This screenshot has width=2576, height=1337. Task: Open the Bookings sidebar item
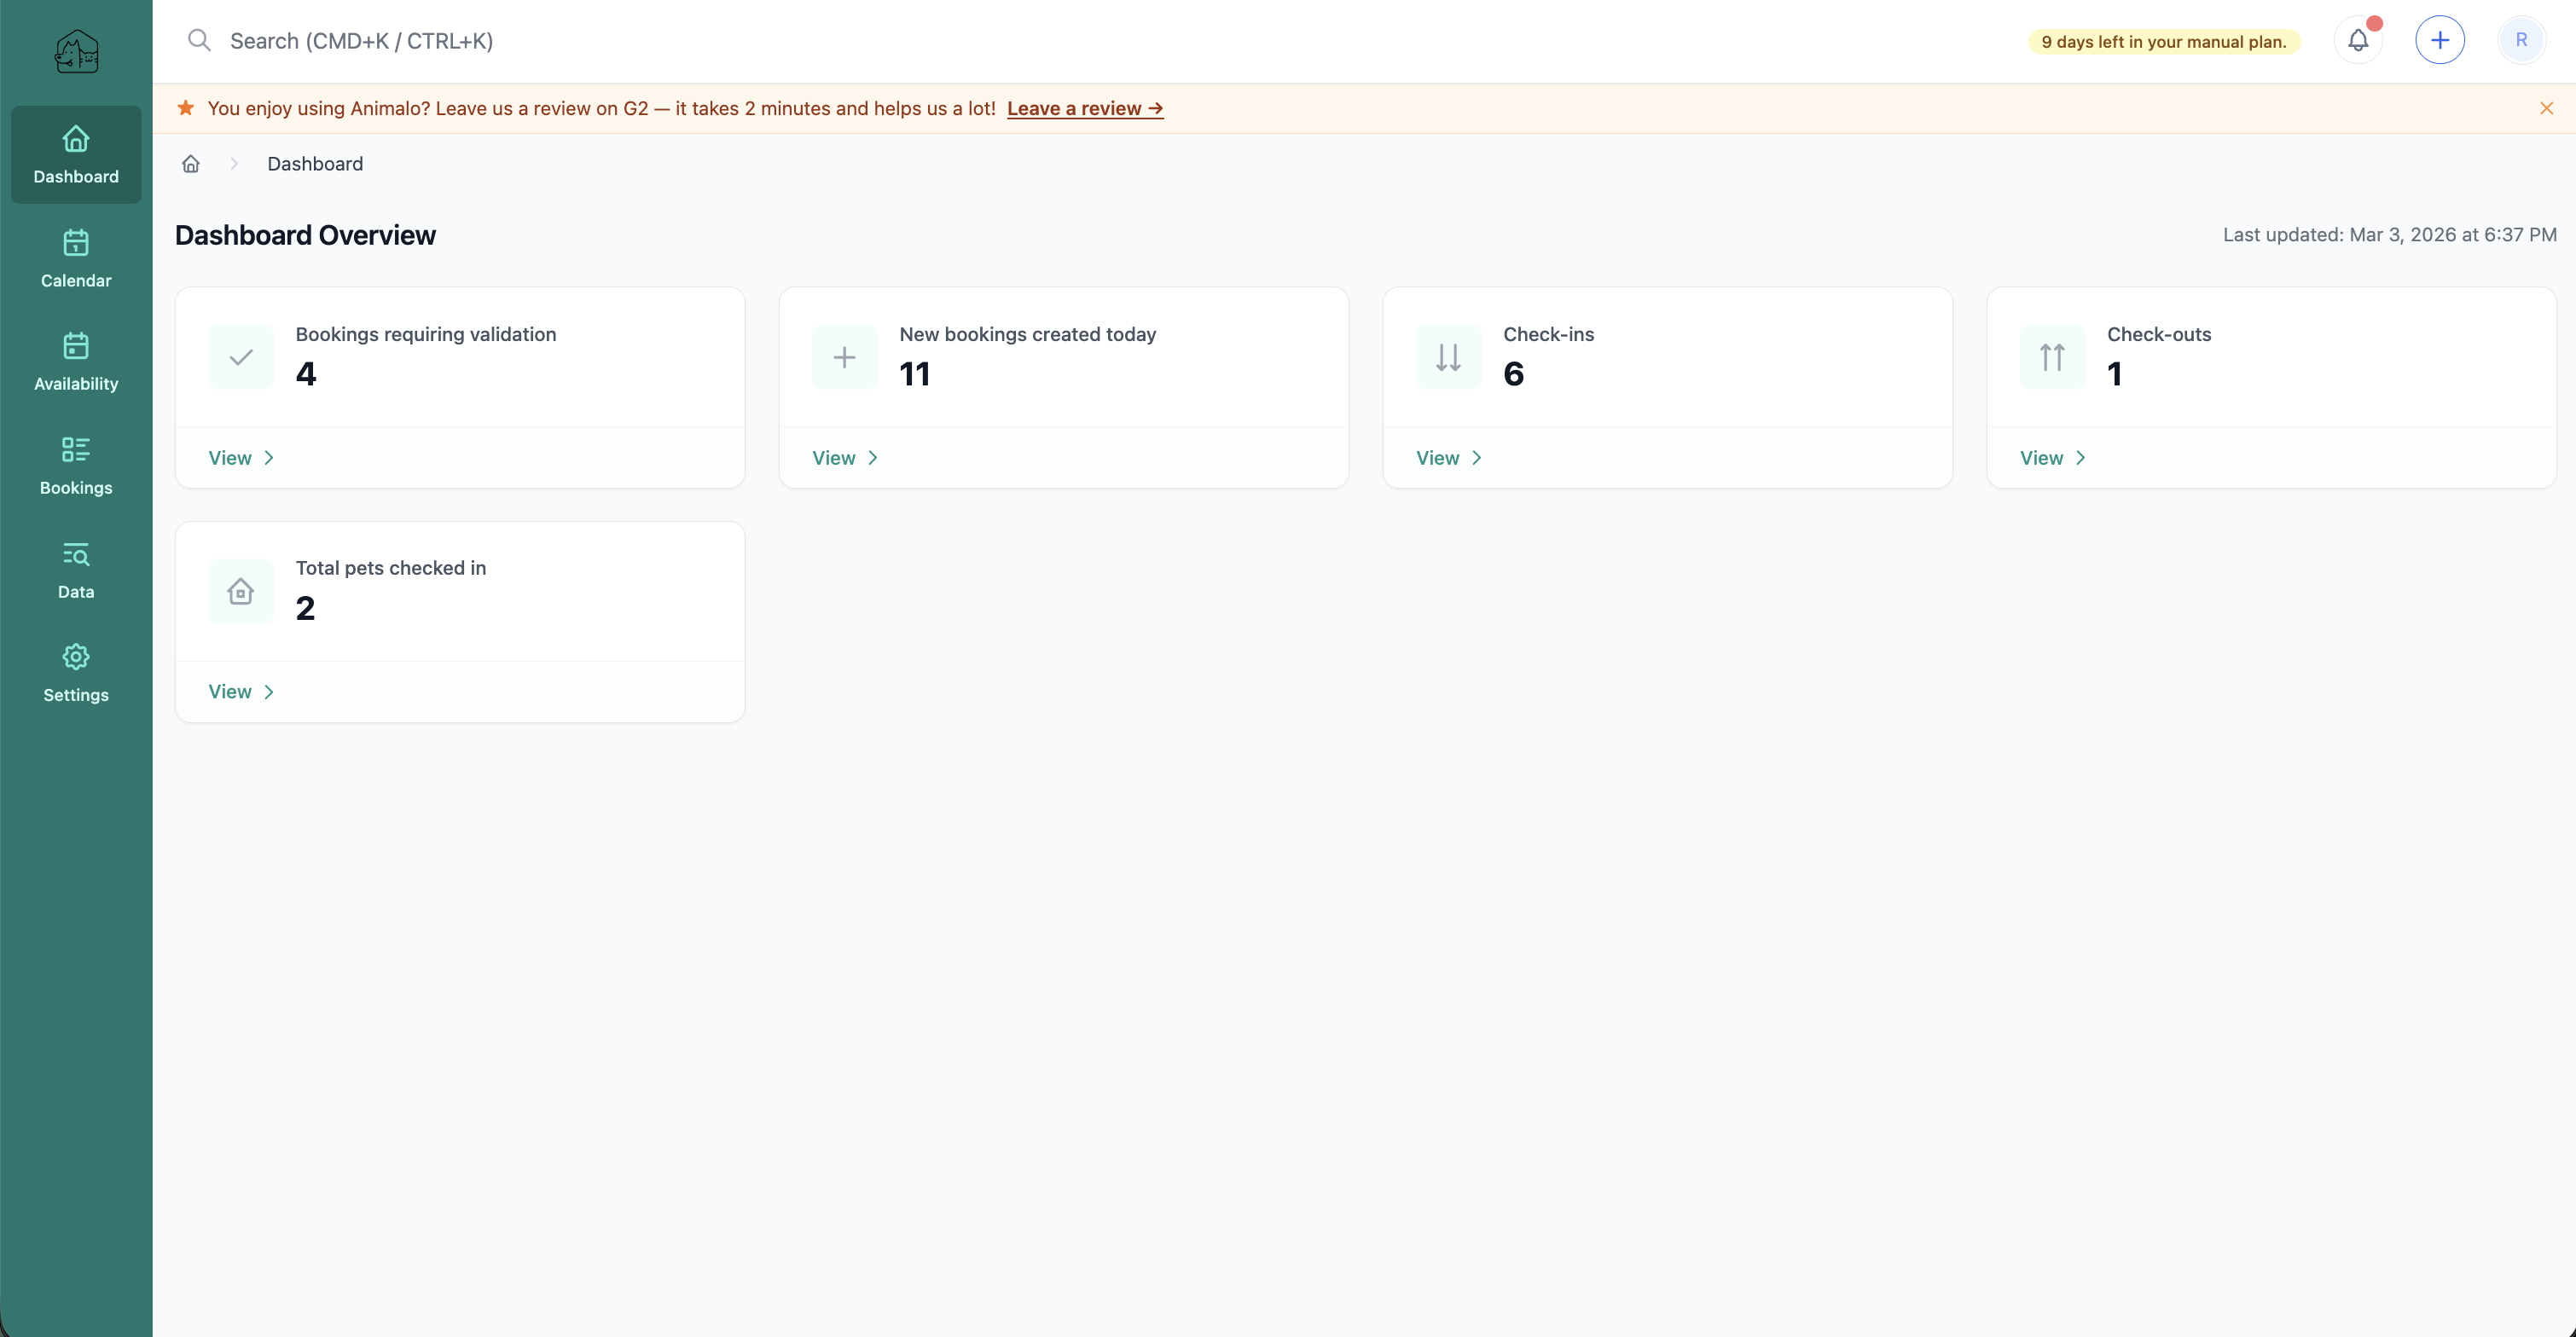(76, 466)
